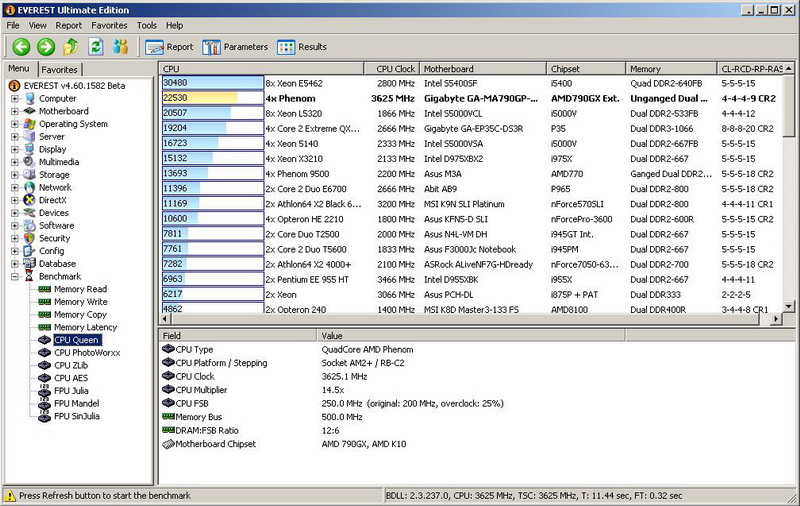The image size is (800, 506).
Task: Select the DRAM:FSB Ratio field row
Action: click(392, 431)
